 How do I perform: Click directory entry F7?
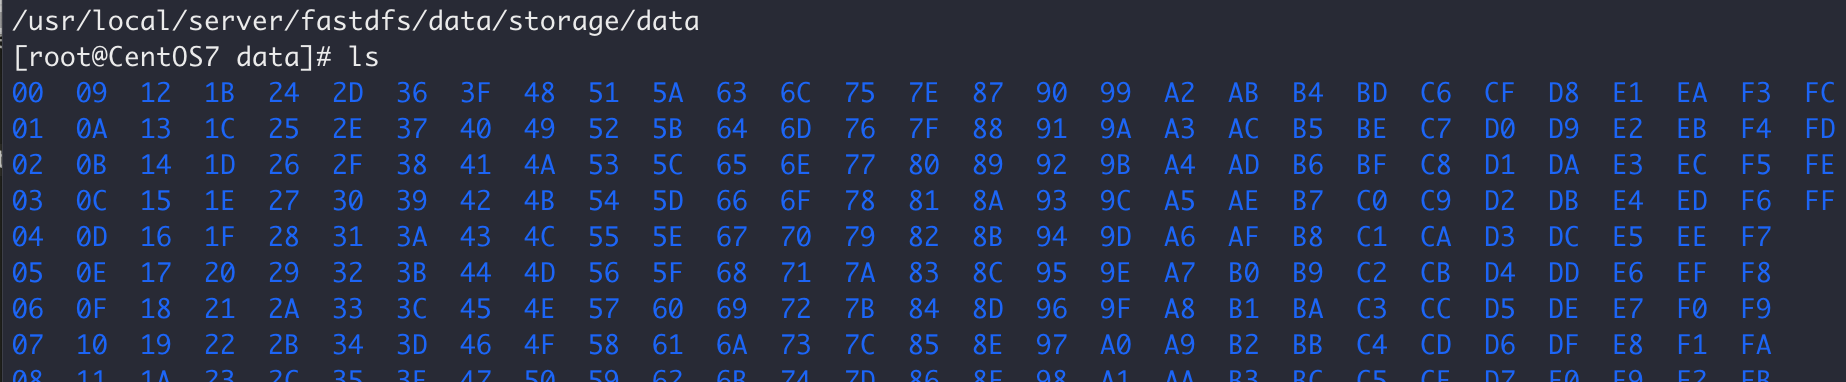coord(1756,237)
